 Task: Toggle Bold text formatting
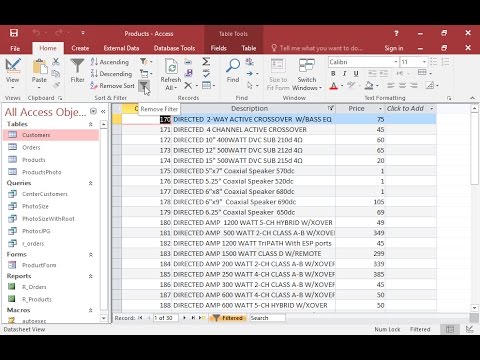pyautogui.click(x=333, y=74)
